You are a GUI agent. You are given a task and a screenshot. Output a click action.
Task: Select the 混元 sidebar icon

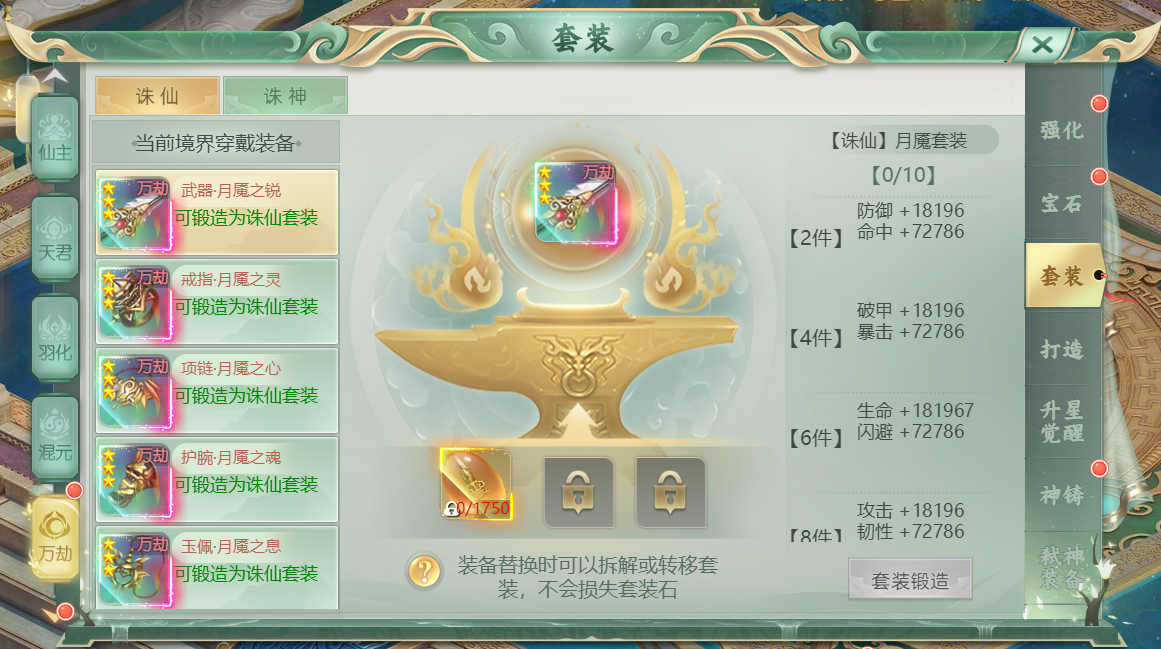click(55, 438)
